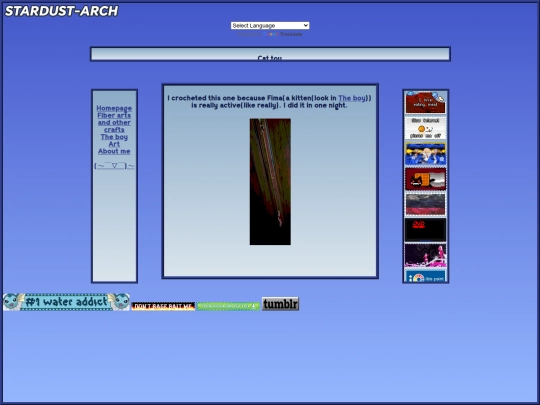Image resolution: width=540 pixels, height=405 pixels.
Task: Click the white 'please go off' stamp
Action: [x=425, y=128]
